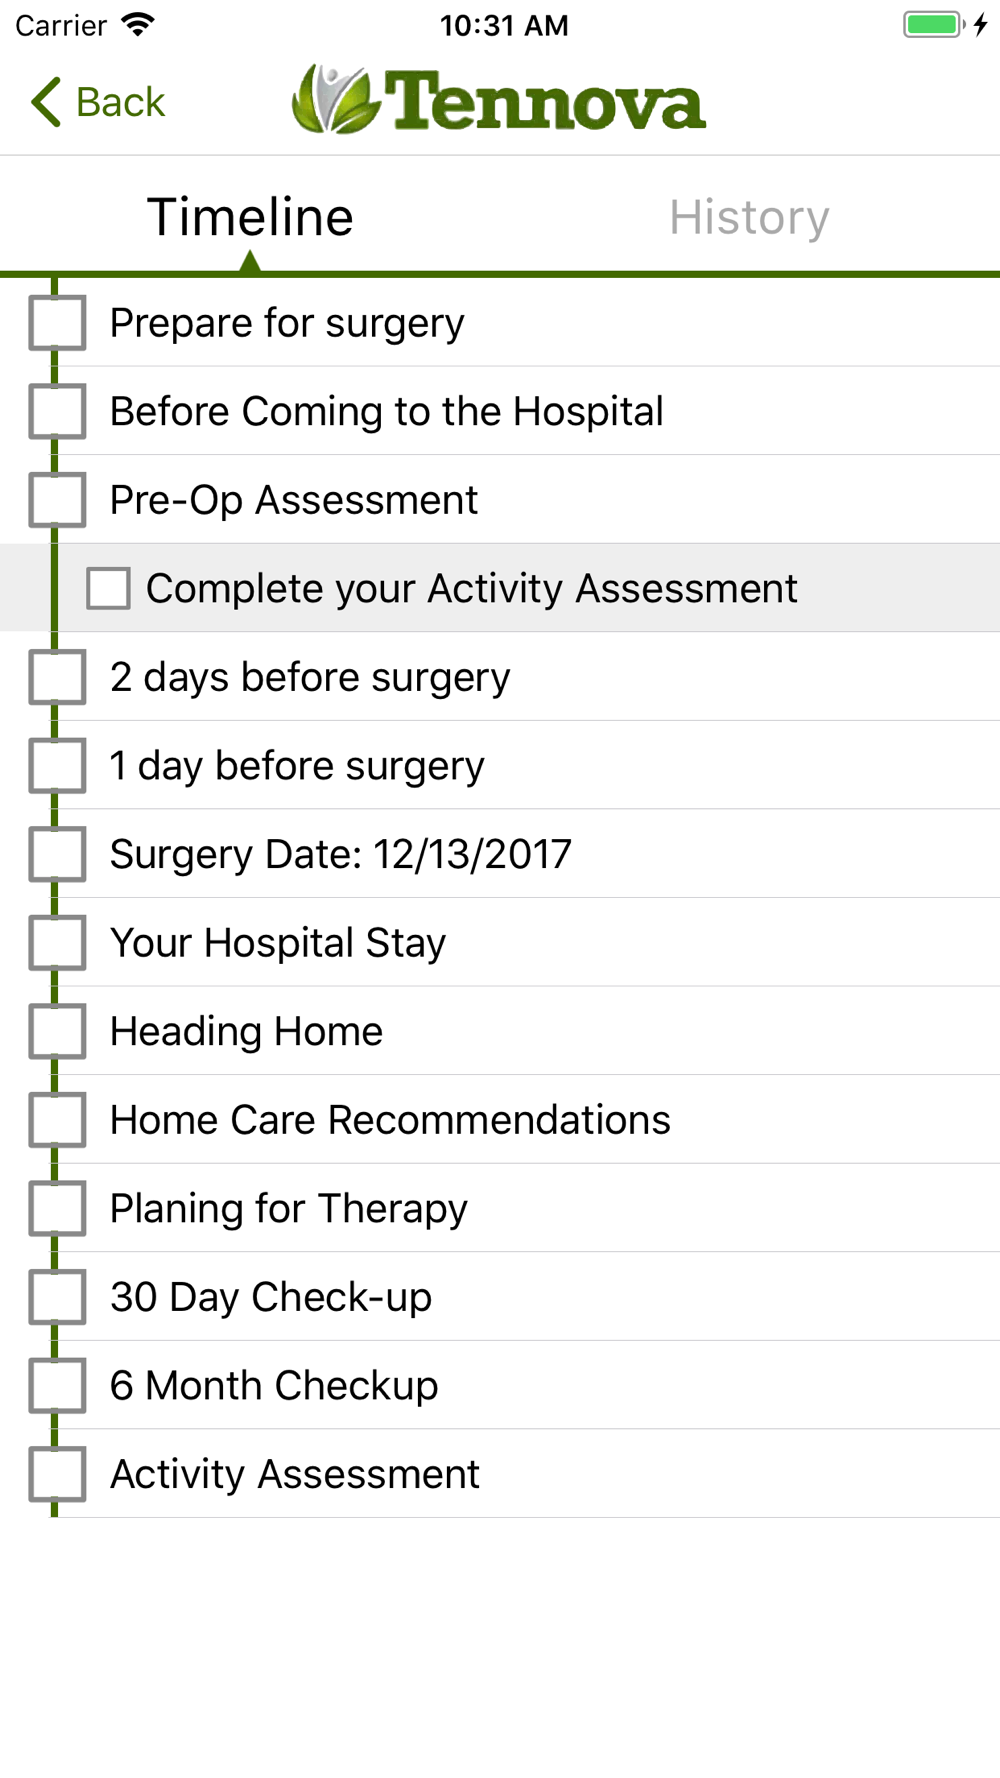Check the Prepare for surgery box

tap(57, 323)
